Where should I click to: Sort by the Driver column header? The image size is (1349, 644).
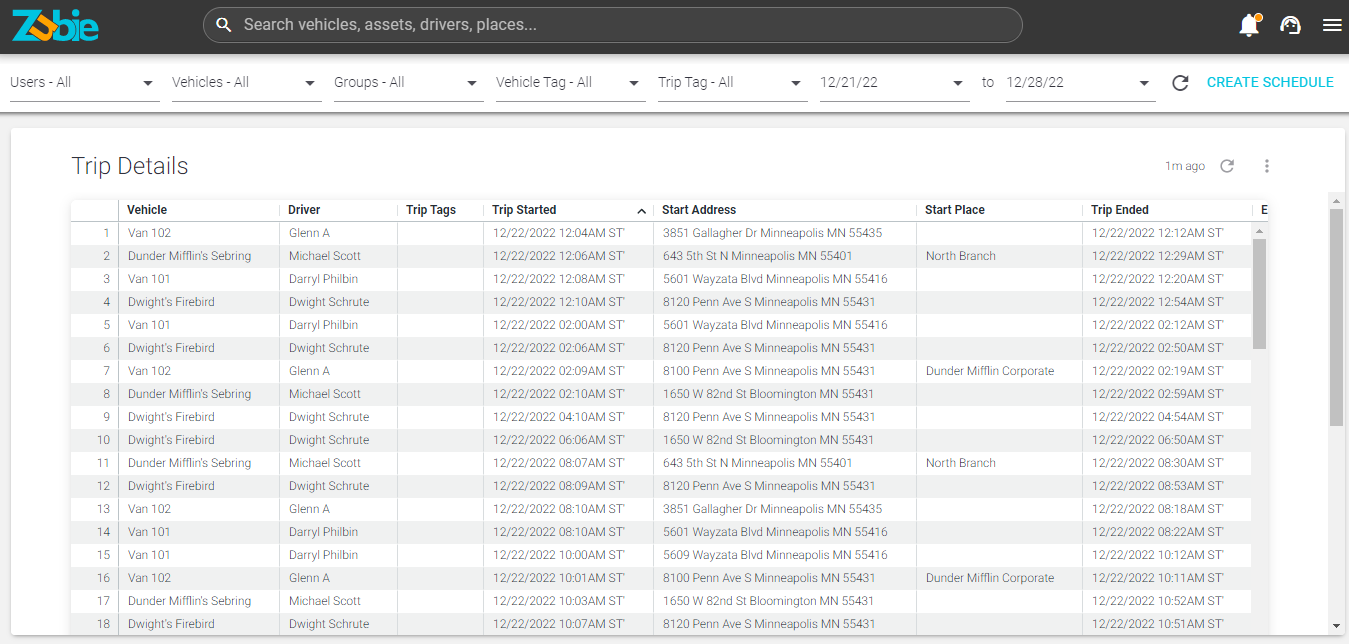click(304, 210)
